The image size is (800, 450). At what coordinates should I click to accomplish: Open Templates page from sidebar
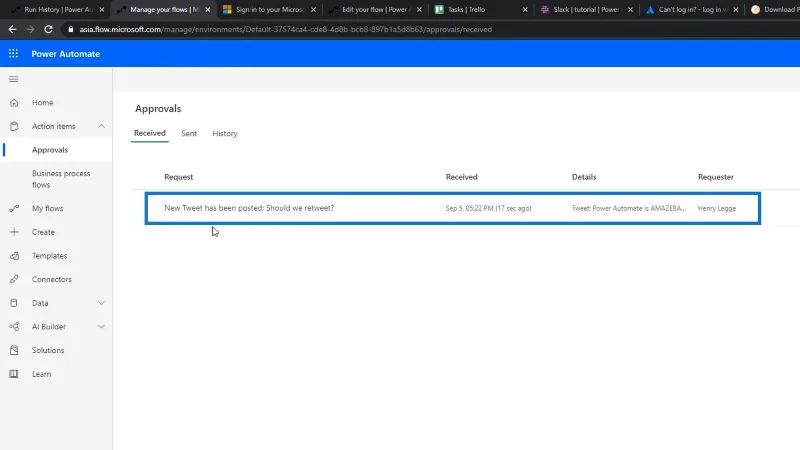[49, 256]
